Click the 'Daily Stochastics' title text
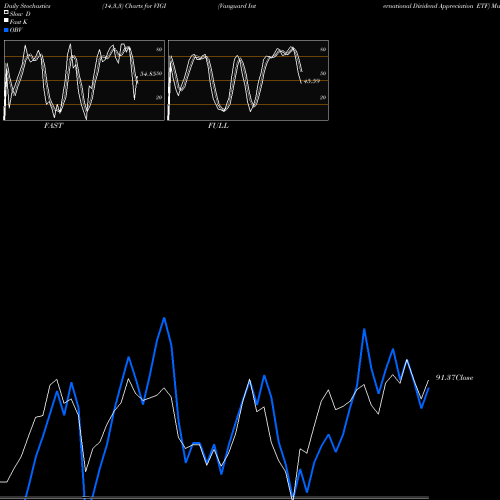Image resolution: width=500 pixels, height=500 pixels. tap(27, 6)
